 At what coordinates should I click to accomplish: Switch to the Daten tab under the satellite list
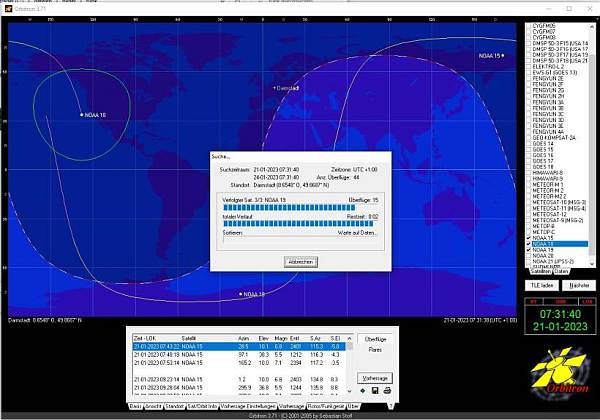561,271
